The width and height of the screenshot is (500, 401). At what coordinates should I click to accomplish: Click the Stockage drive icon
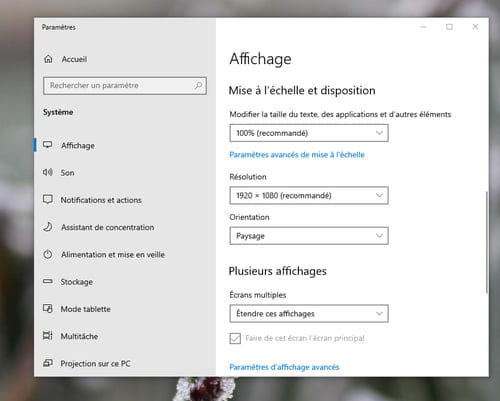click(x=48, y=282)
